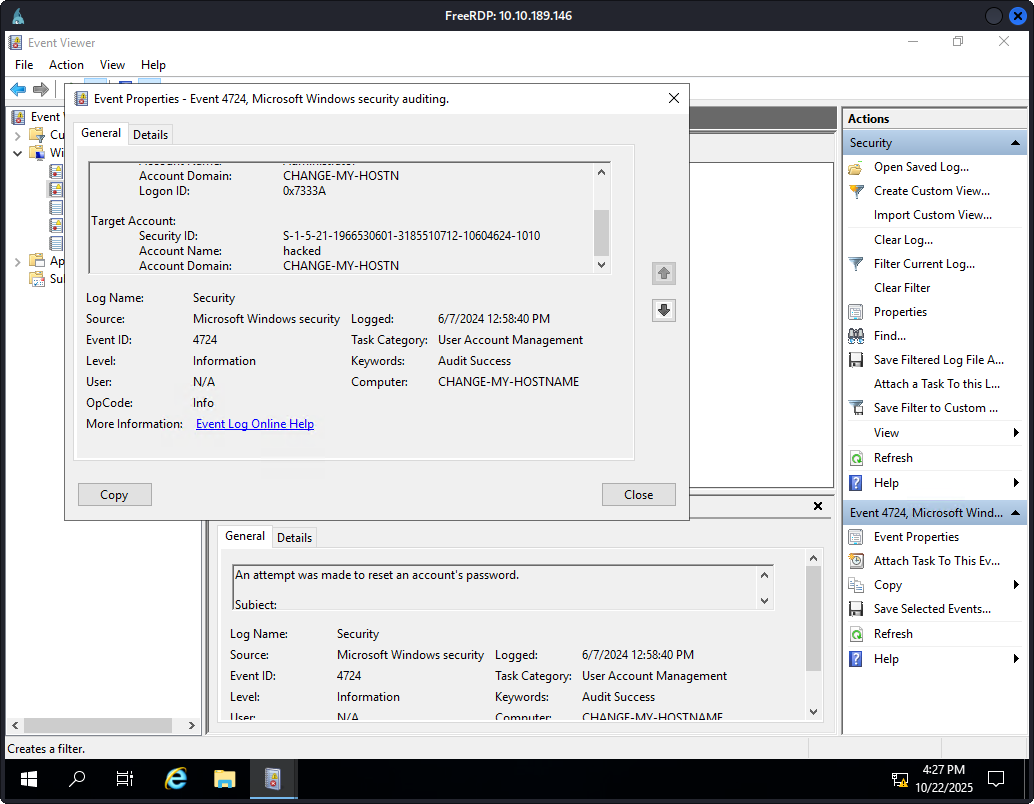Expand the View submenu arrow
The width and height of the screenshot is (1034, 804).
[x=1016, y=433]
